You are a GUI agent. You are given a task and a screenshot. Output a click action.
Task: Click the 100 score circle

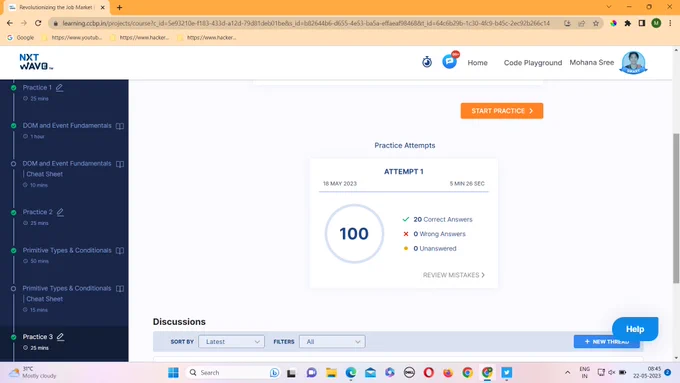tap(354, 234)
